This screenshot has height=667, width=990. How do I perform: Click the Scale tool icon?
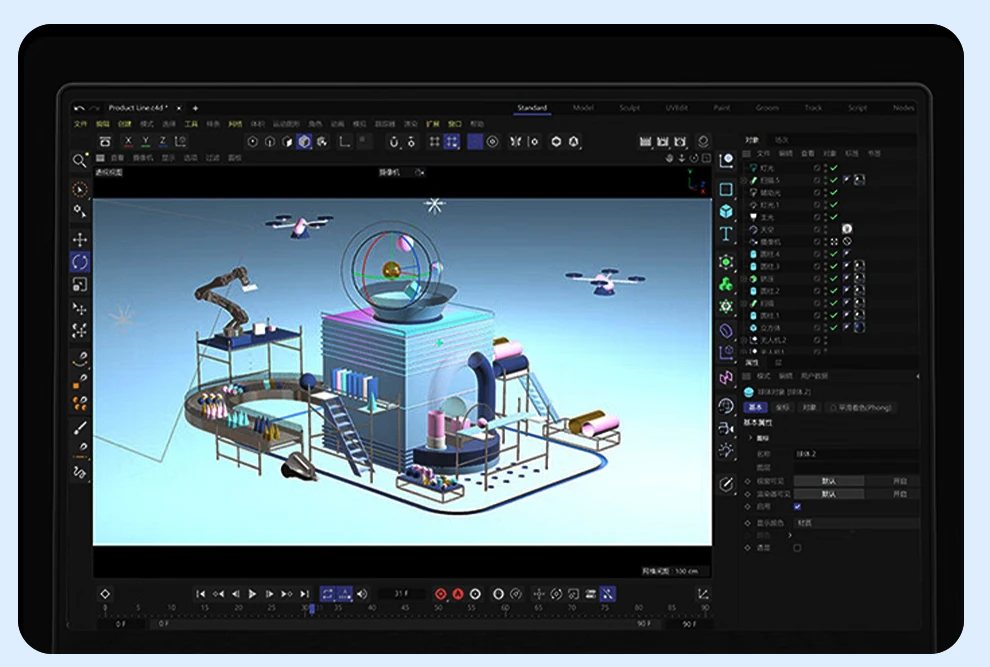(80, 285)
